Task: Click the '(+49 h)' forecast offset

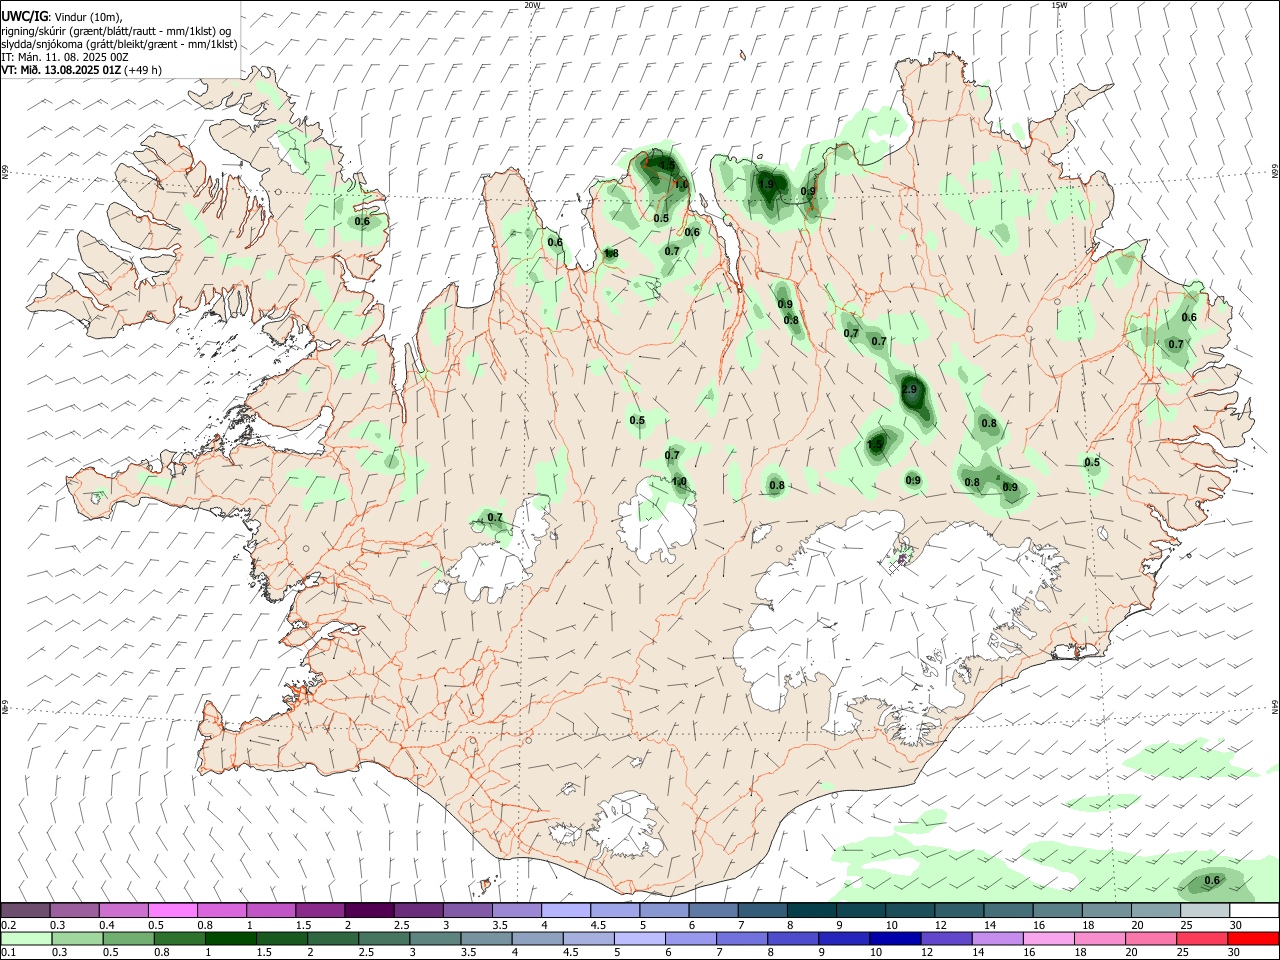Action: 142,70
